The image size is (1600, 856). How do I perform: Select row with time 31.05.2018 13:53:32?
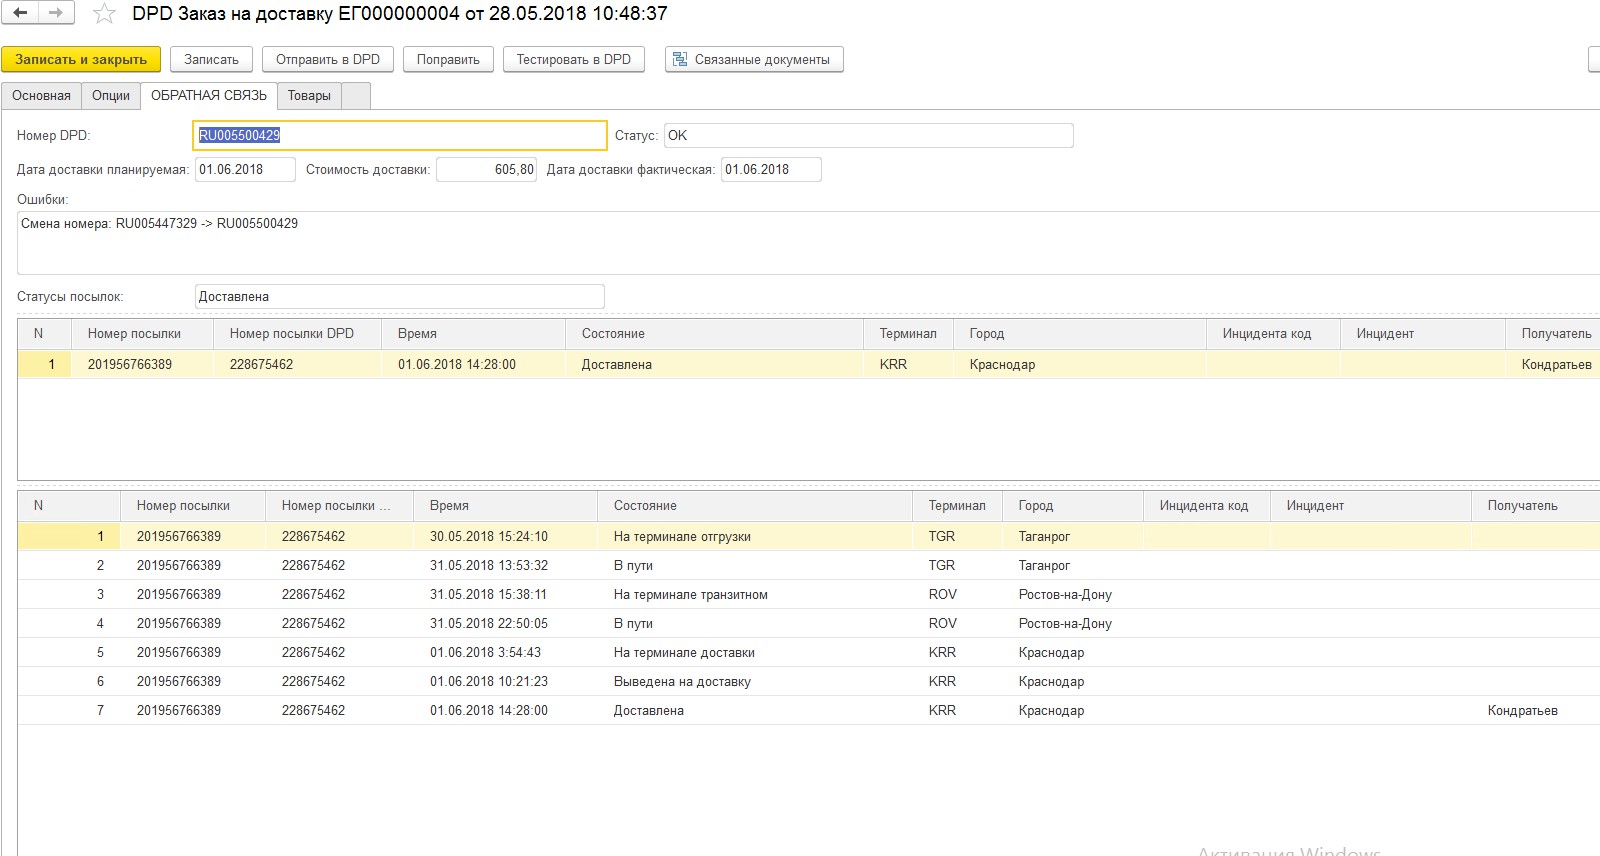coord(808,566)
